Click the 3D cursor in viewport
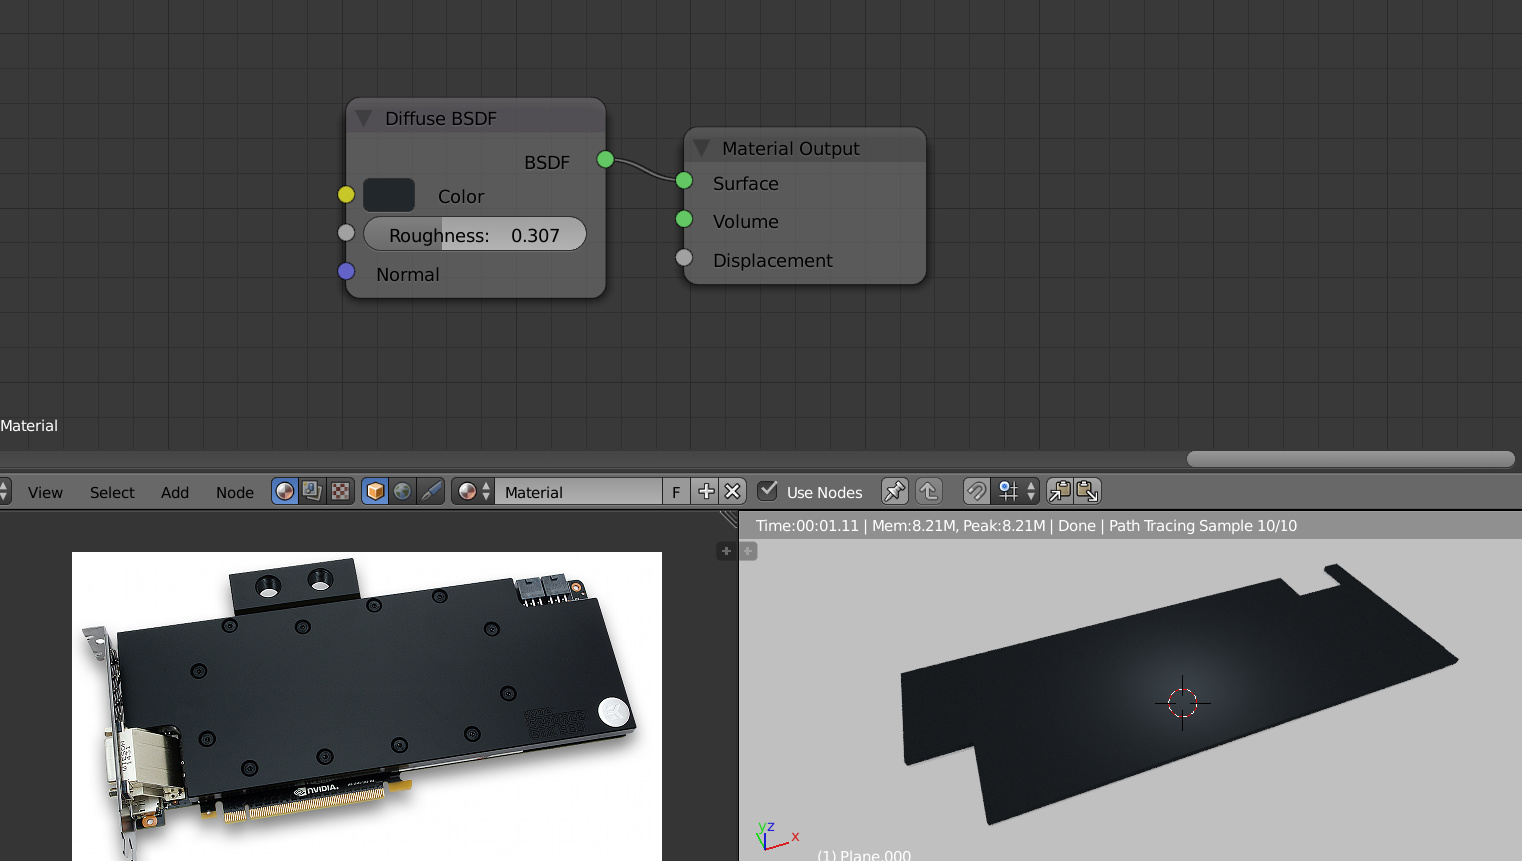 click(x=1182, y=703)
